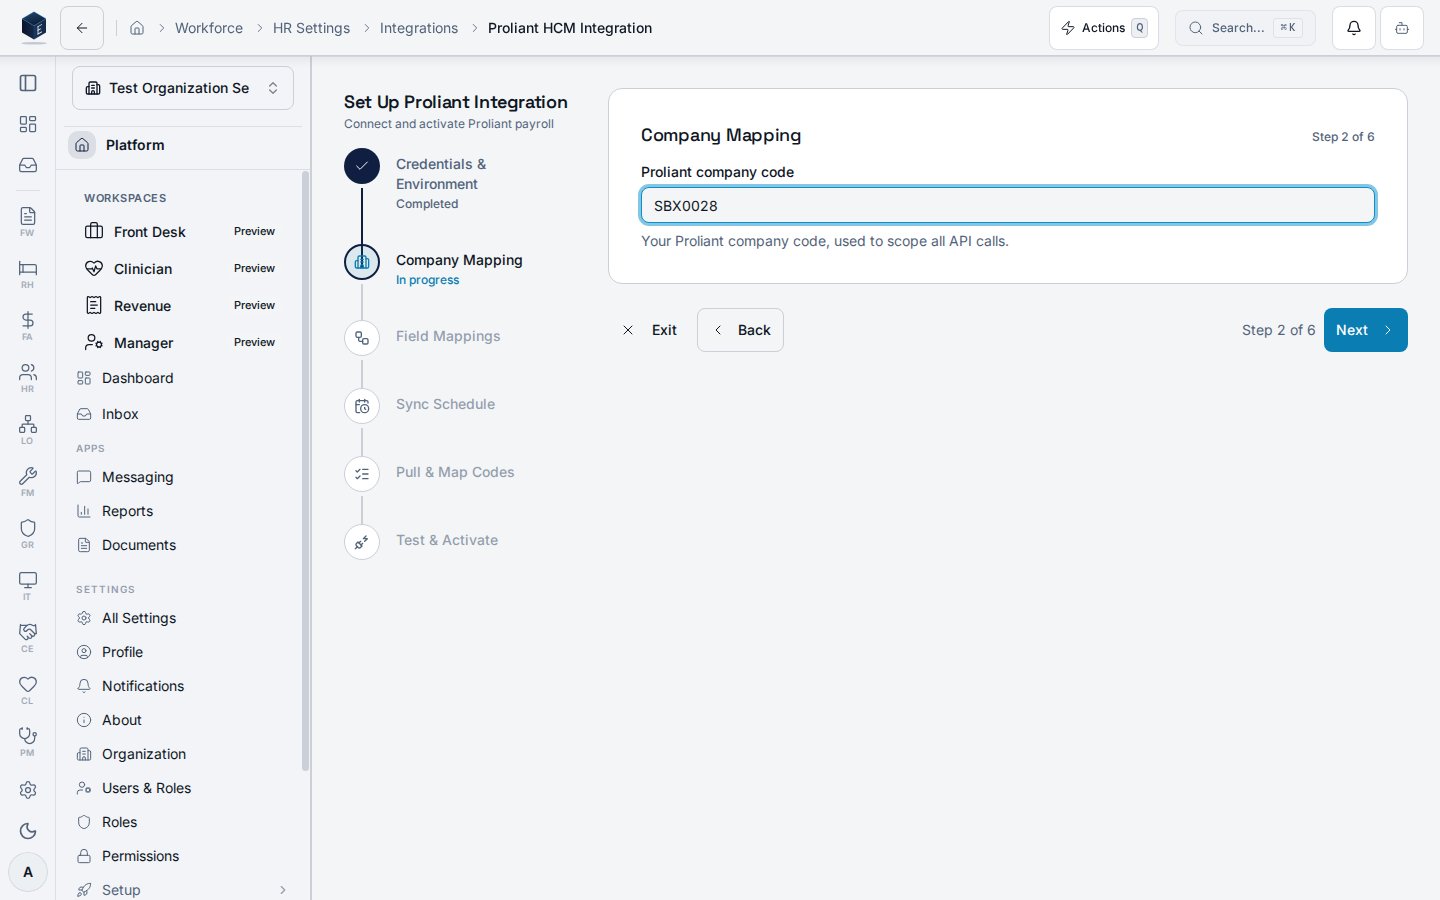This screenshot has width=1440, height=900.
Task: Open settings gear in left rail
Action: tap(28, 790)
